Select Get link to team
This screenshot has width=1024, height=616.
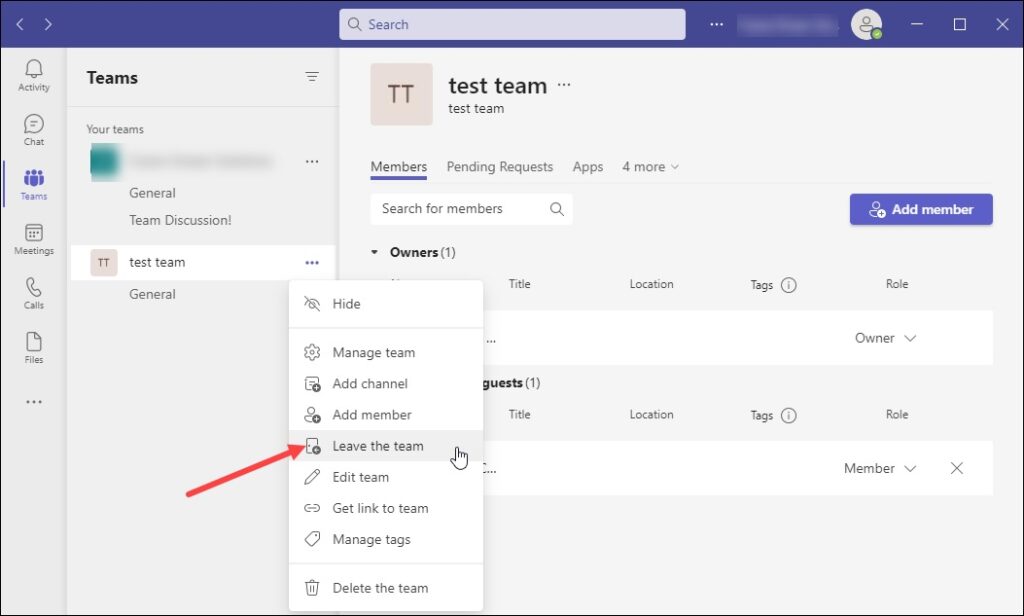point(381,508)
